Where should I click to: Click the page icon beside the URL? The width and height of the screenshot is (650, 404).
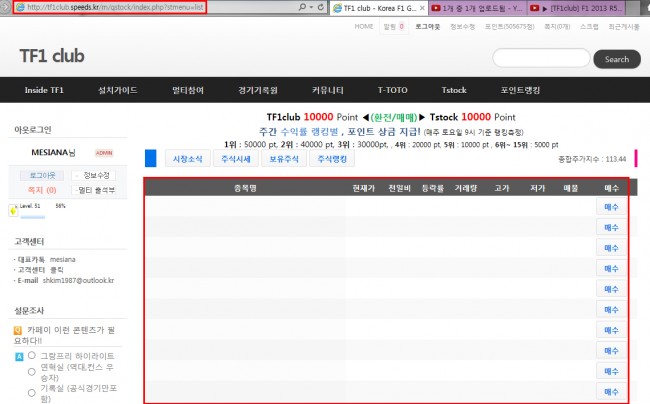click(19, 7)
